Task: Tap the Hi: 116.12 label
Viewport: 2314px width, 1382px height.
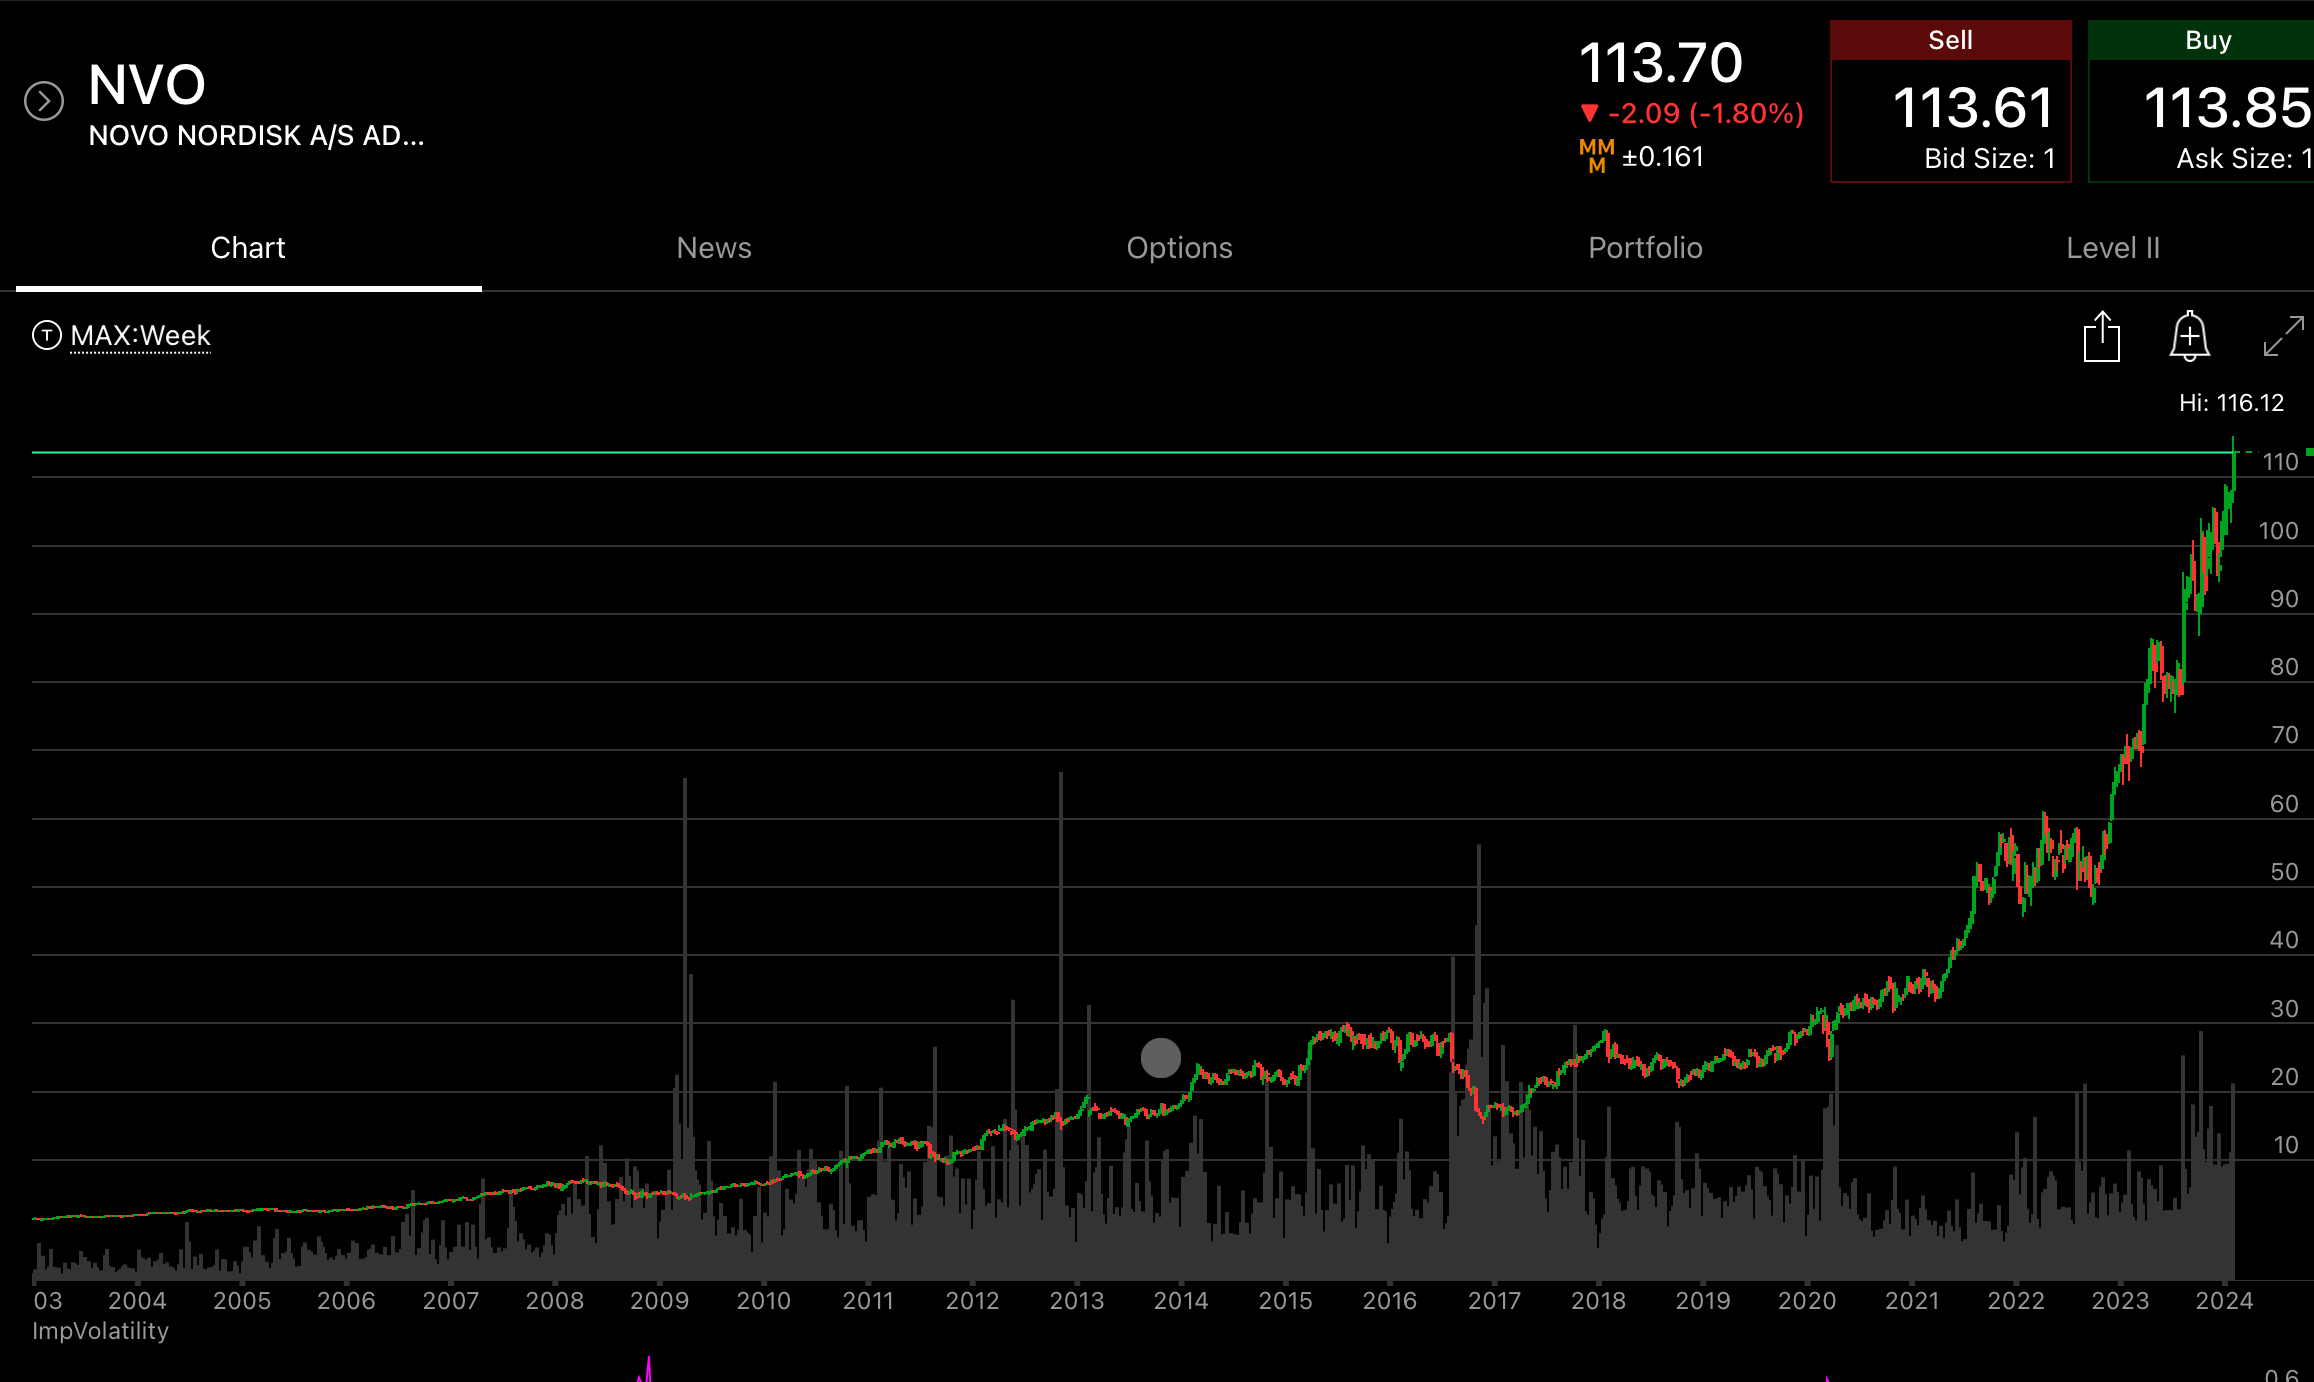Action: tap(2232, 403)
